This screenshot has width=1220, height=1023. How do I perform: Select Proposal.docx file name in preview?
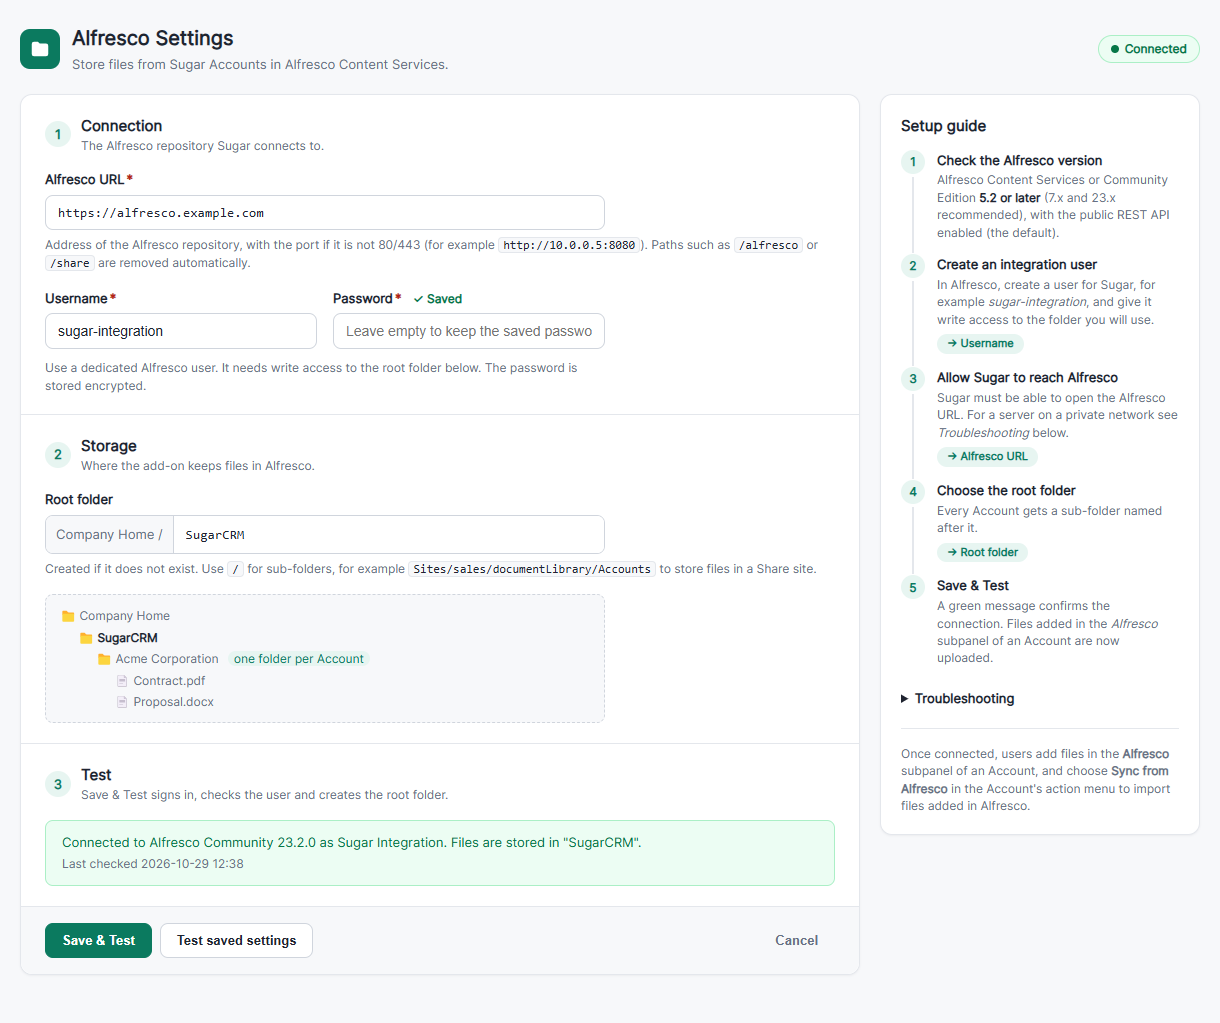[174, 702]
